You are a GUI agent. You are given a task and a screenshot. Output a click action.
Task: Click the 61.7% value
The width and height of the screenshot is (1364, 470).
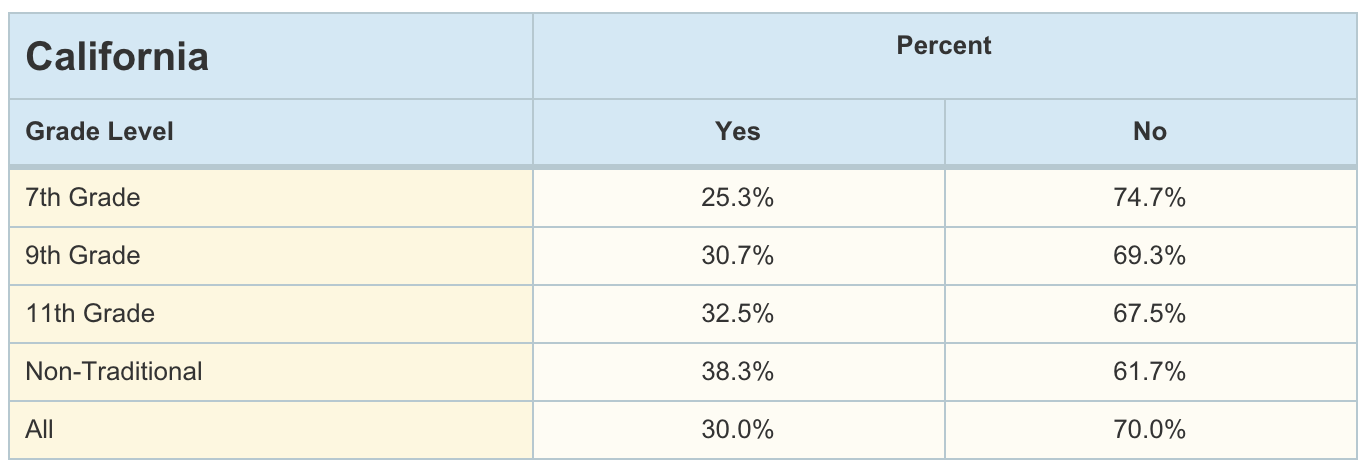1150,372
